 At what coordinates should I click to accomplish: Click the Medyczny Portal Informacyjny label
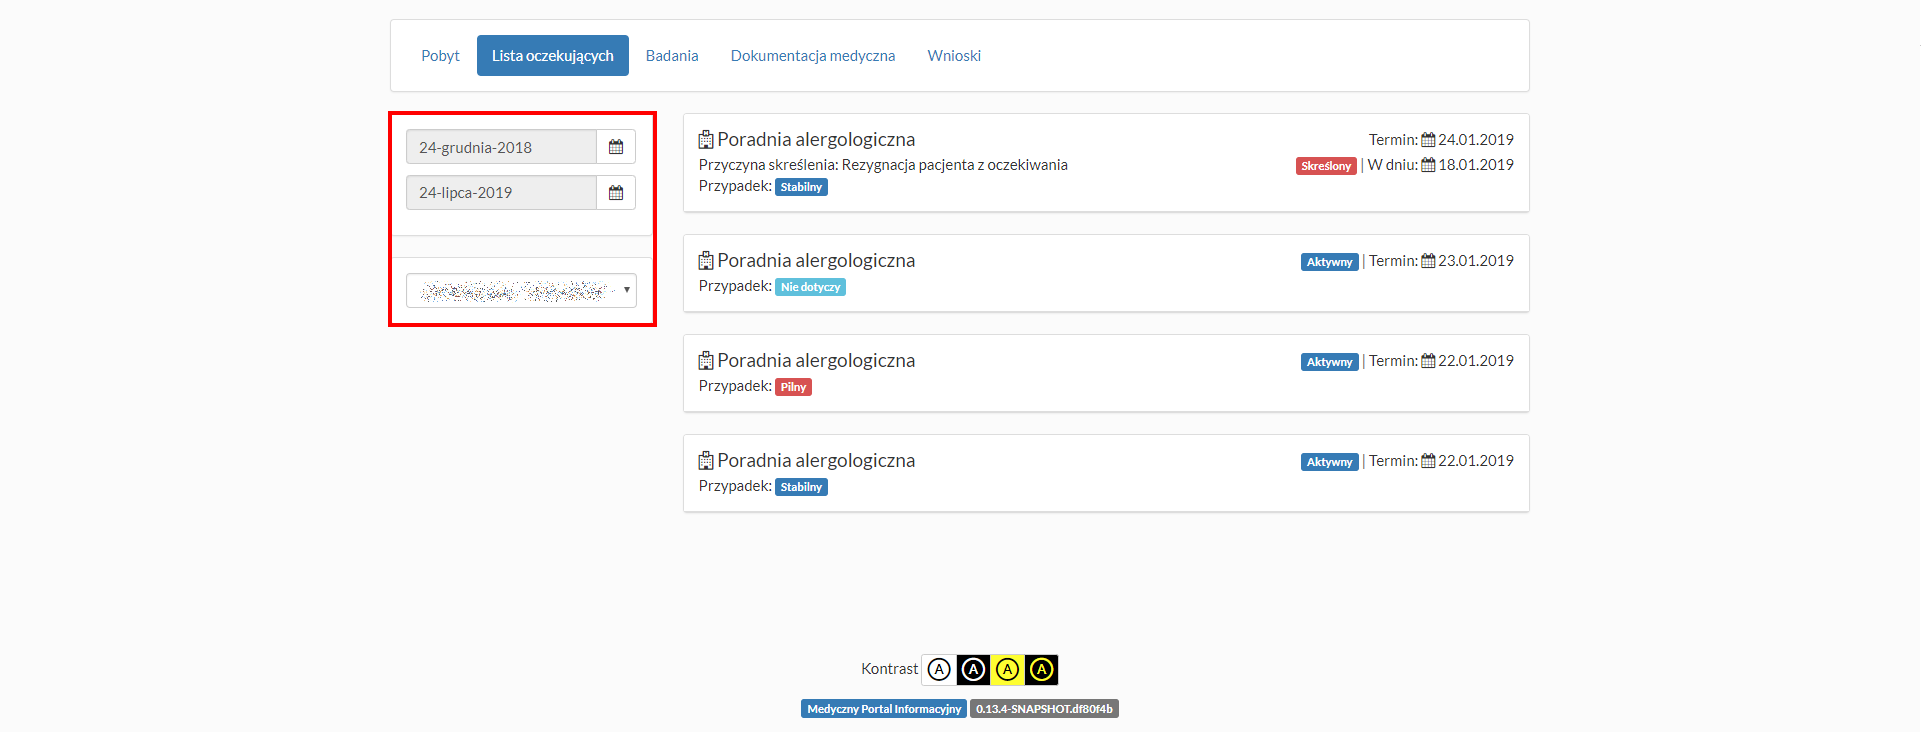tap(884, 709)
